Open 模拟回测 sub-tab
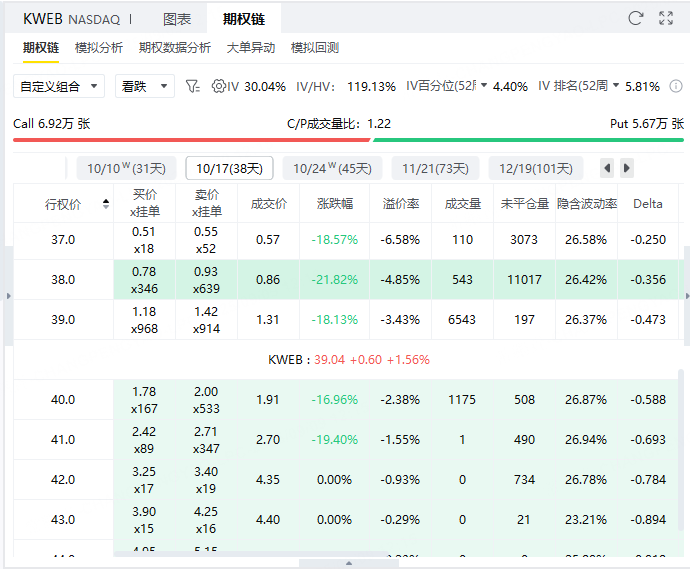 coord(315,48)
